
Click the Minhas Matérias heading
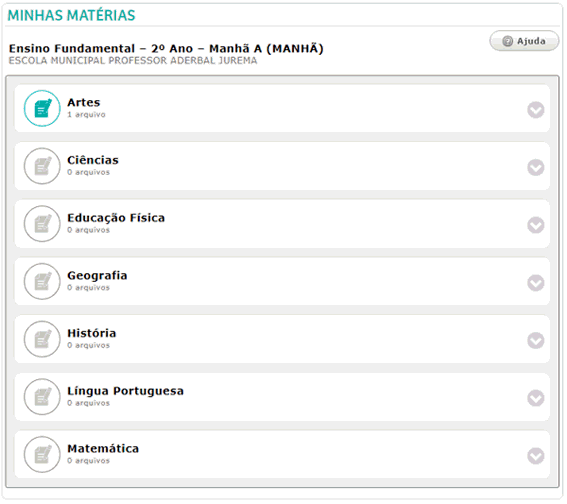71,15
